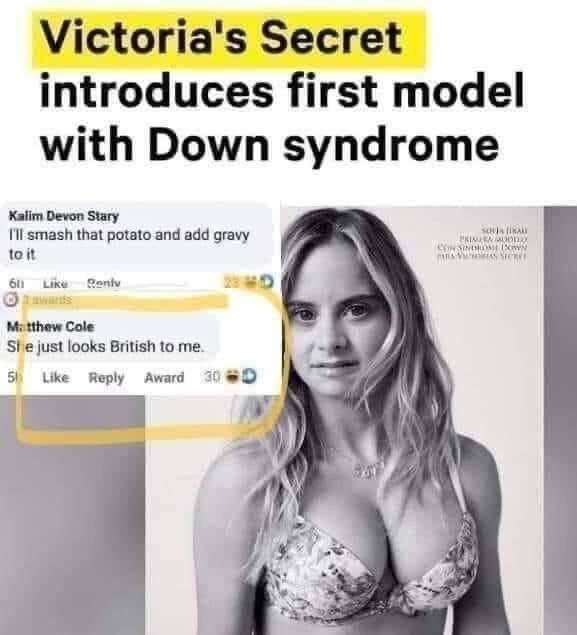Click the blue like reaction on Matthew Cole's comment

click(x=249, y=376)
